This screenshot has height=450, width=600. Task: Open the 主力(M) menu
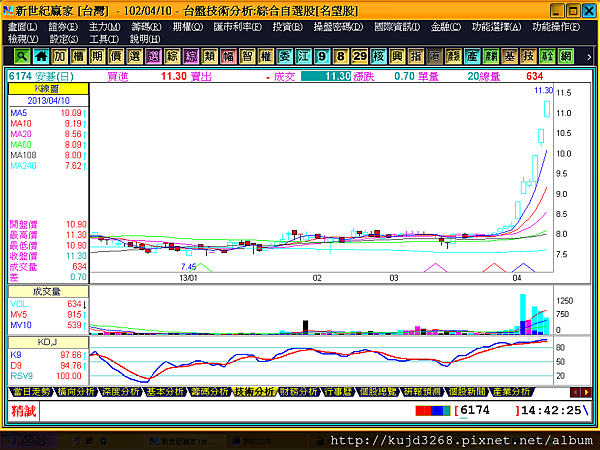pyautogui.click(x=104, y=27)
